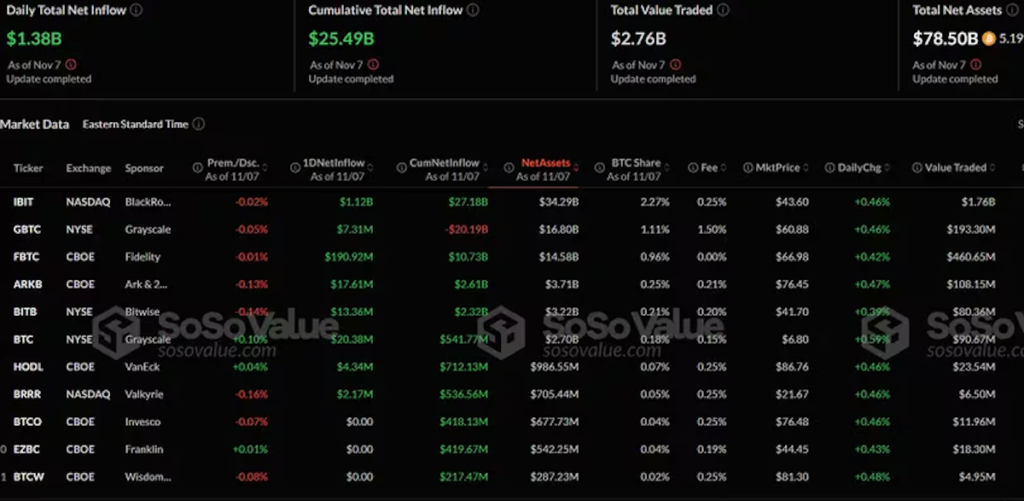Click the NetAssets column header label
Screen dimensions: 1024x501
click(x=545, y=163)
